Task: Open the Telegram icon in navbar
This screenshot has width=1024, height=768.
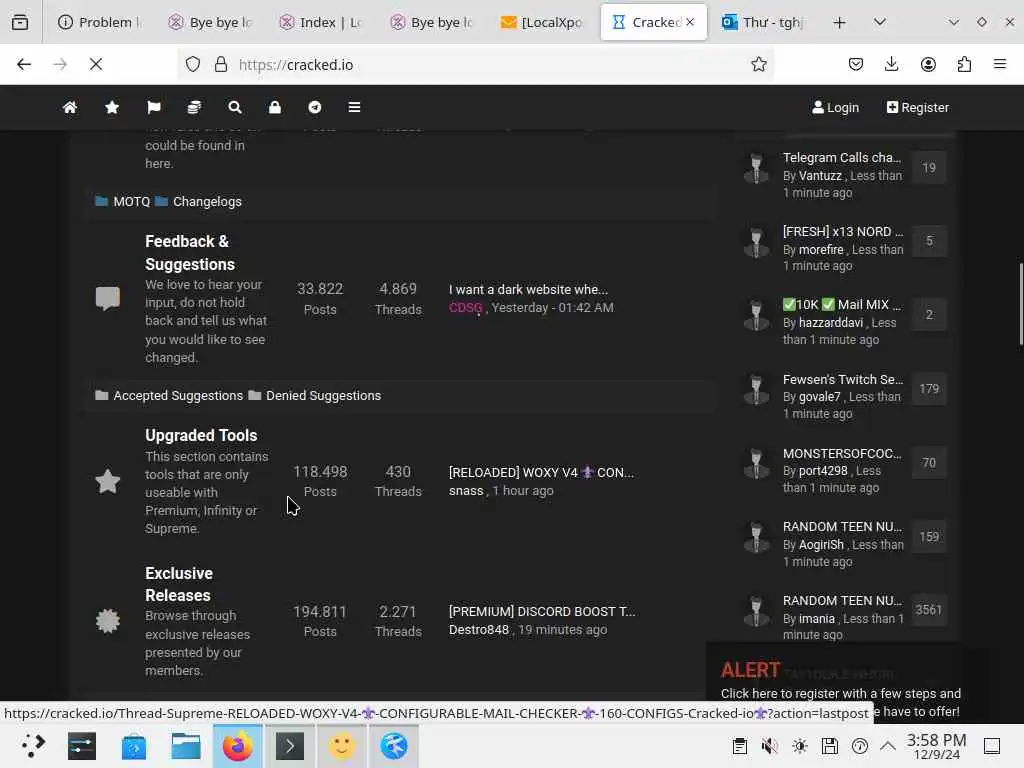Action: (315, 107)
